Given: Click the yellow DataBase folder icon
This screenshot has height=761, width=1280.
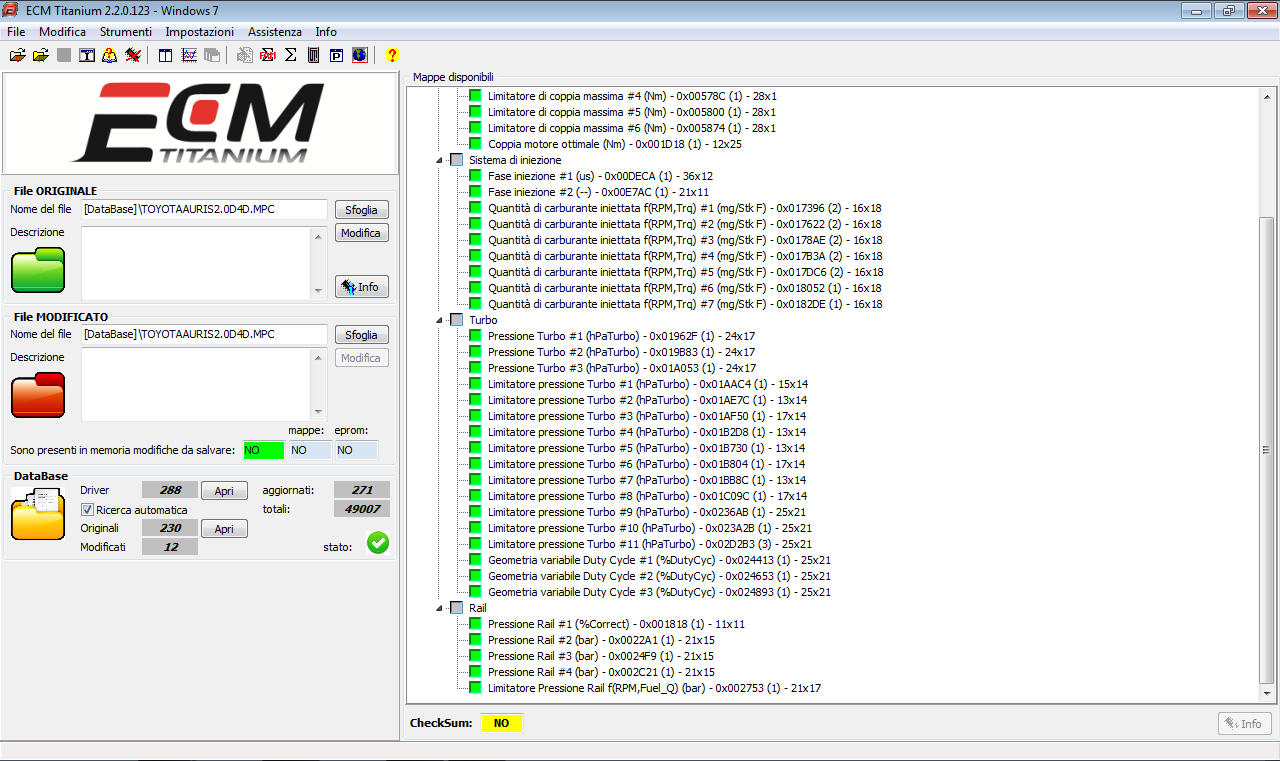Looking at the screenshot, I should pyautogui.click(x=38, y=514).
